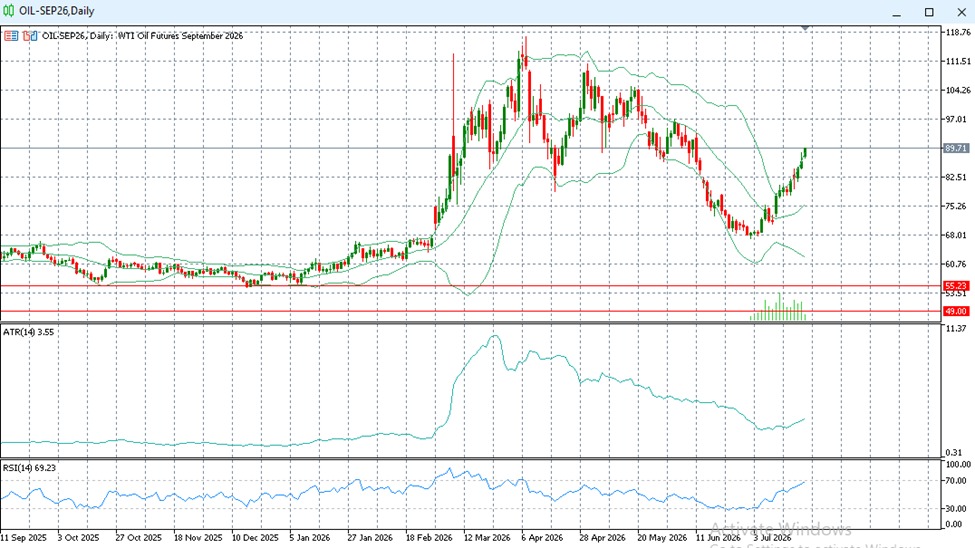Maximize the OIL-SEP26 chart window
Screen dimensions: 975x548
tap(929, 12)
